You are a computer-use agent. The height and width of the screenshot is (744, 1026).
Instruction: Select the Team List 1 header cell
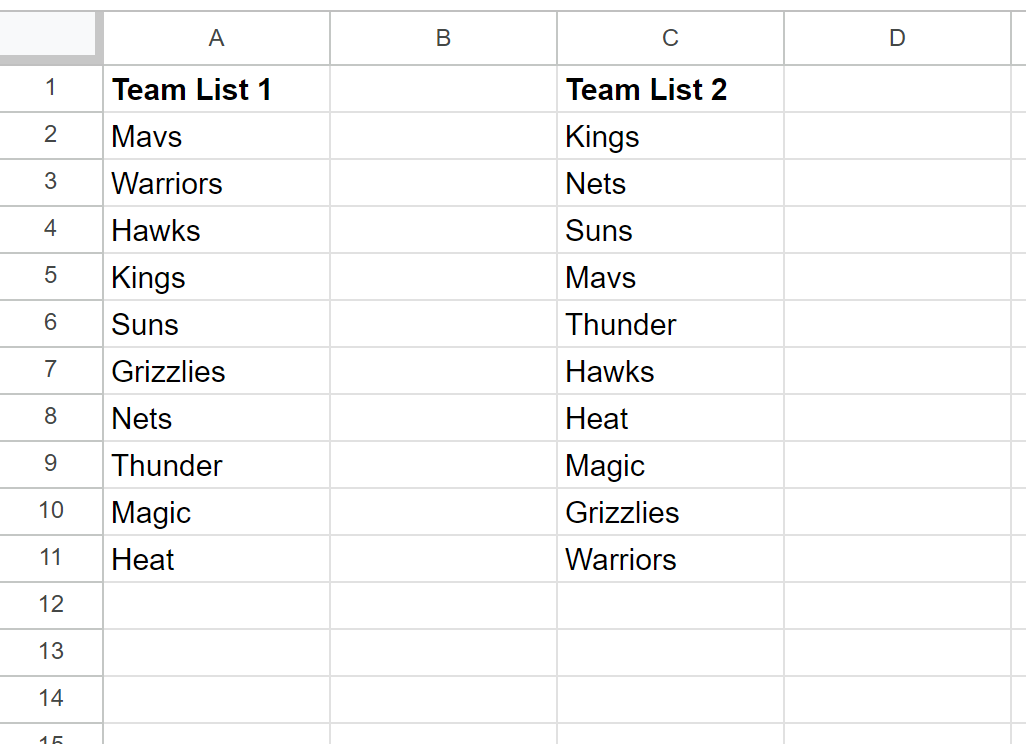point(217,89)
